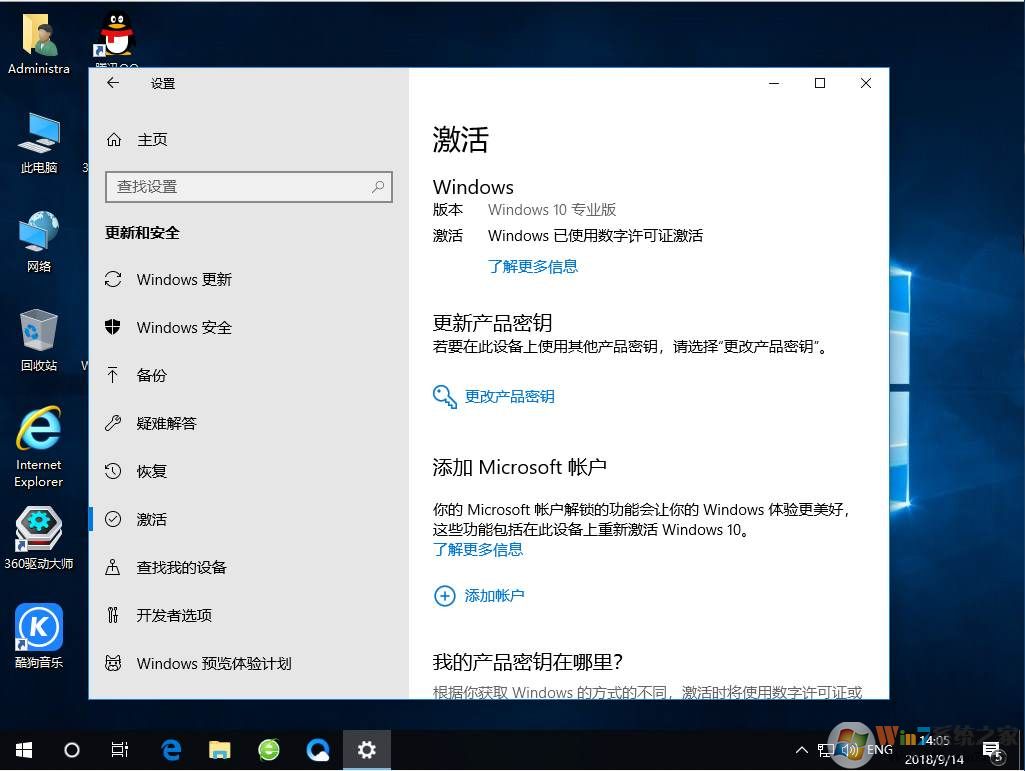Click 了解更多信息 under activation status
The image size is (1025, 771).
533,266
